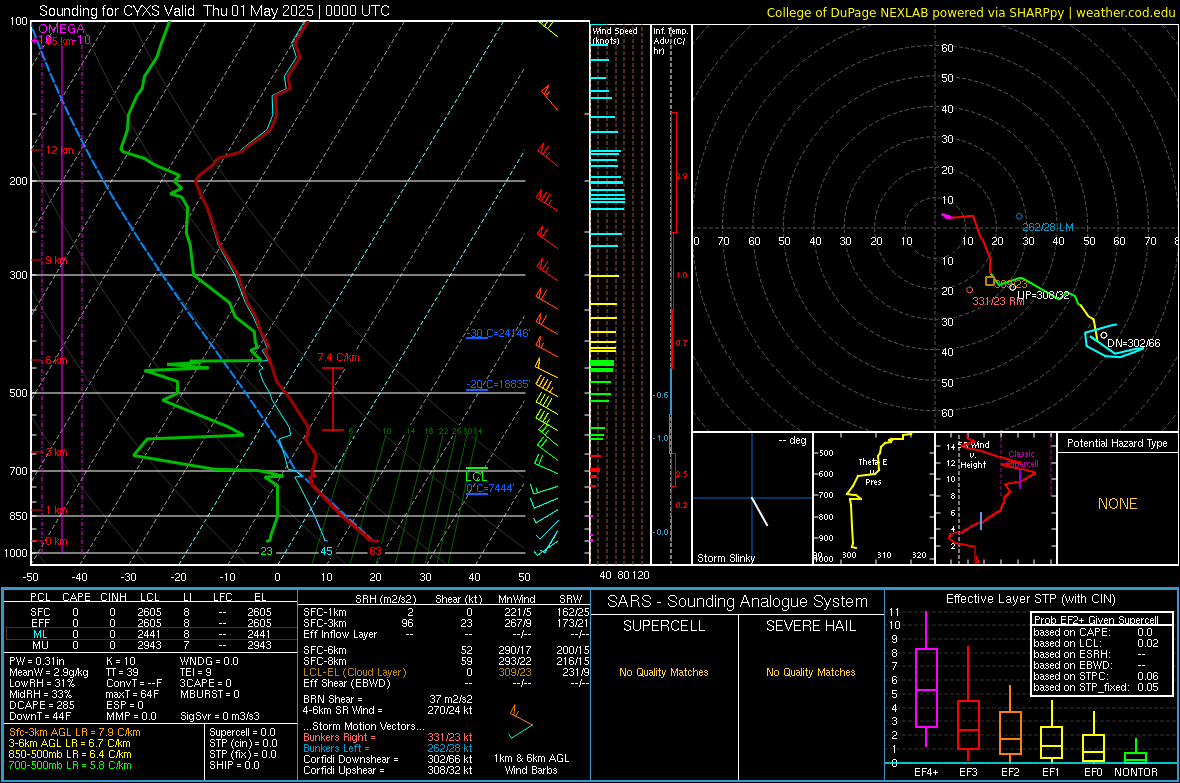Viewport: 1180px width, 783px height.
Task: Click No Quality Matches under SEVERE HAIL
Action: pyautogui.click(x=810, y=672)
